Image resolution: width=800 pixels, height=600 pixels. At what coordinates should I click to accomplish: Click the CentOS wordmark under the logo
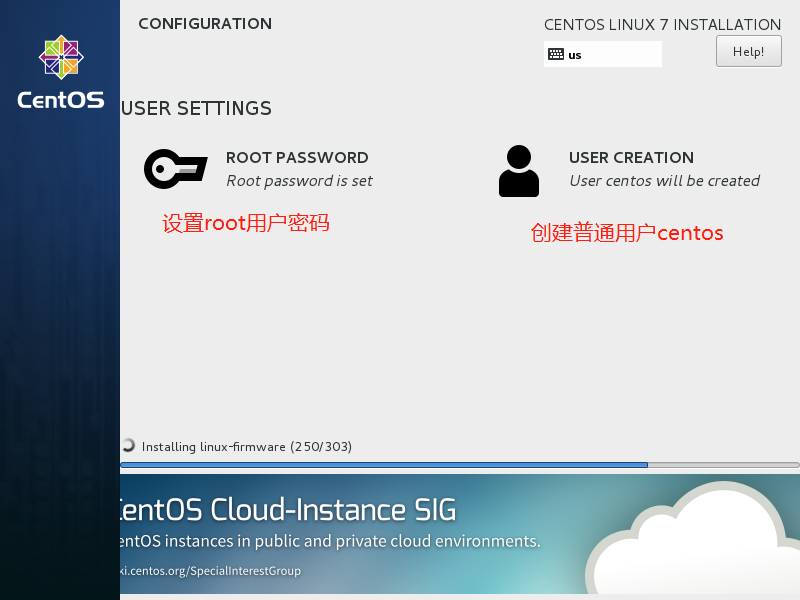pos(61,100)
